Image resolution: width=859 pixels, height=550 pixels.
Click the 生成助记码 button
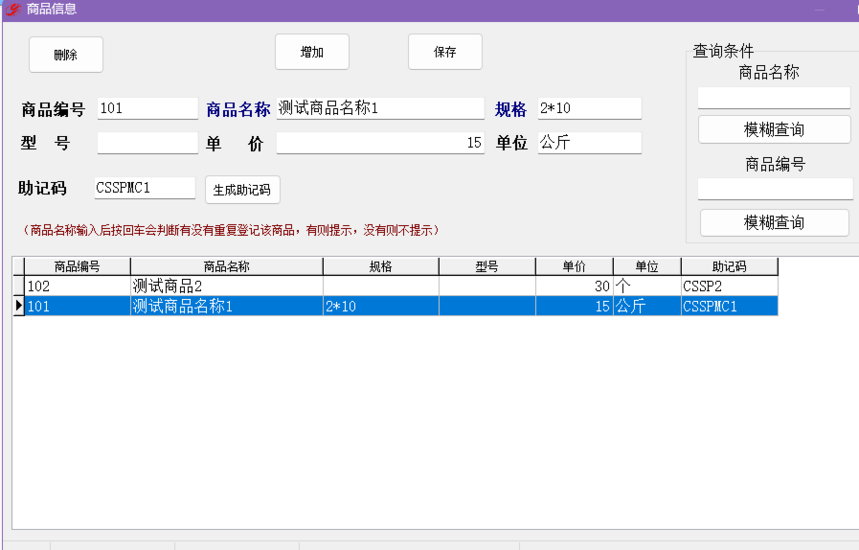click(242, 190)
